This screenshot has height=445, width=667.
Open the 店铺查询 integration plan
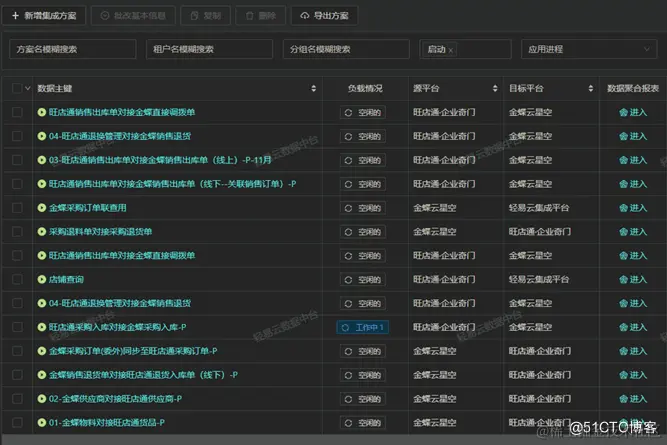pos(66,279)
